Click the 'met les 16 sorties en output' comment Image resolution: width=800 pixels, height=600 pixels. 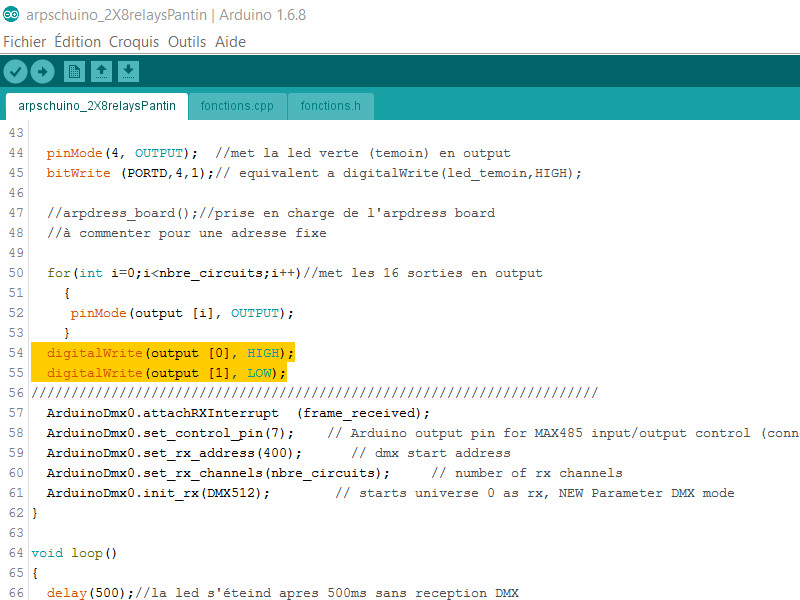pyautogui.click(x=423, y=273)
